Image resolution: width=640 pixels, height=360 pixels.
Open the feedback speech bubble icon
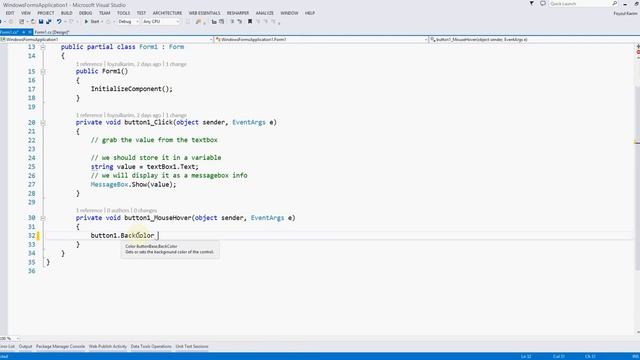pyautogui.click(x=543, y=4)
